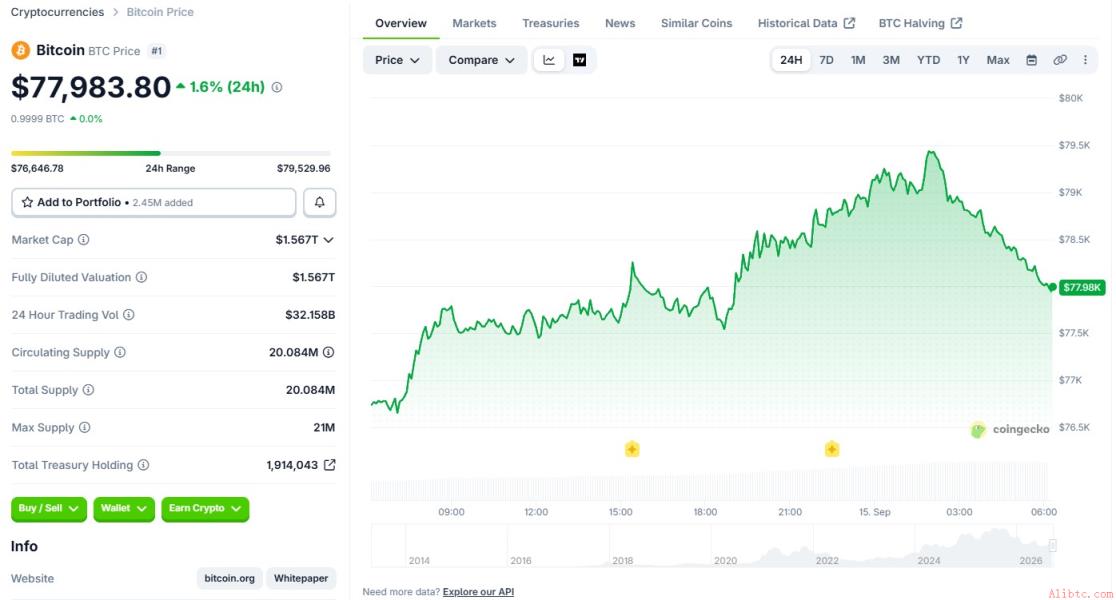1116x600 pixels.
Task: Open Circulating Supply label info icon
Action: tap(120, 352)
